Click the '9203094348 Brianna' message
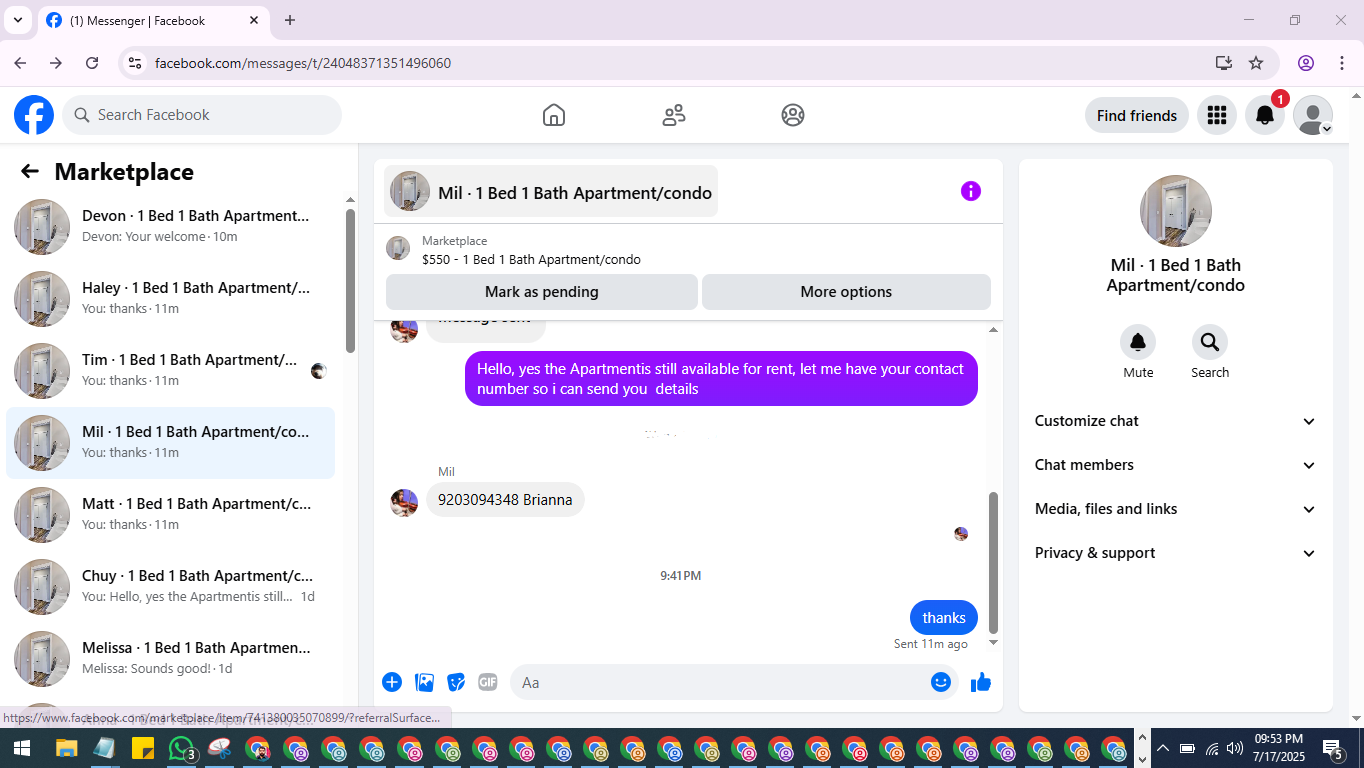 click(x=505, y=500)
